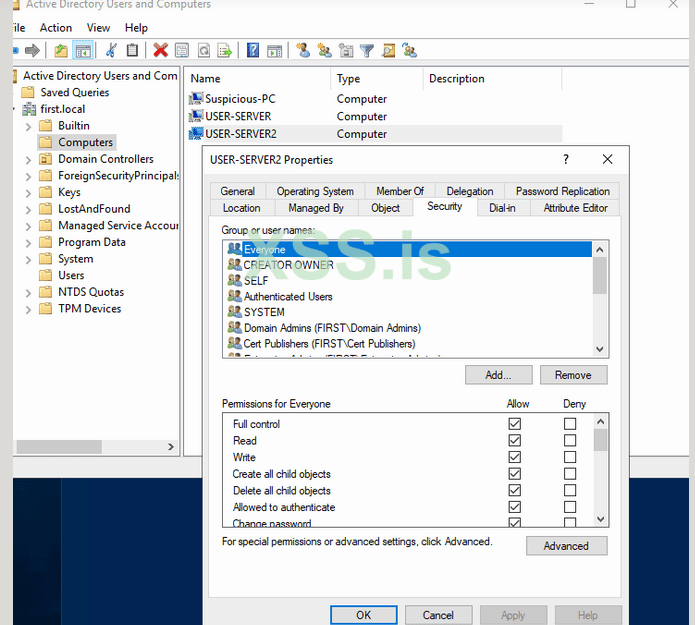Viewport: 695px width, 625px height.
Task: Click the left pane horizontal scrollbar
Action: (x=90, y=447)
